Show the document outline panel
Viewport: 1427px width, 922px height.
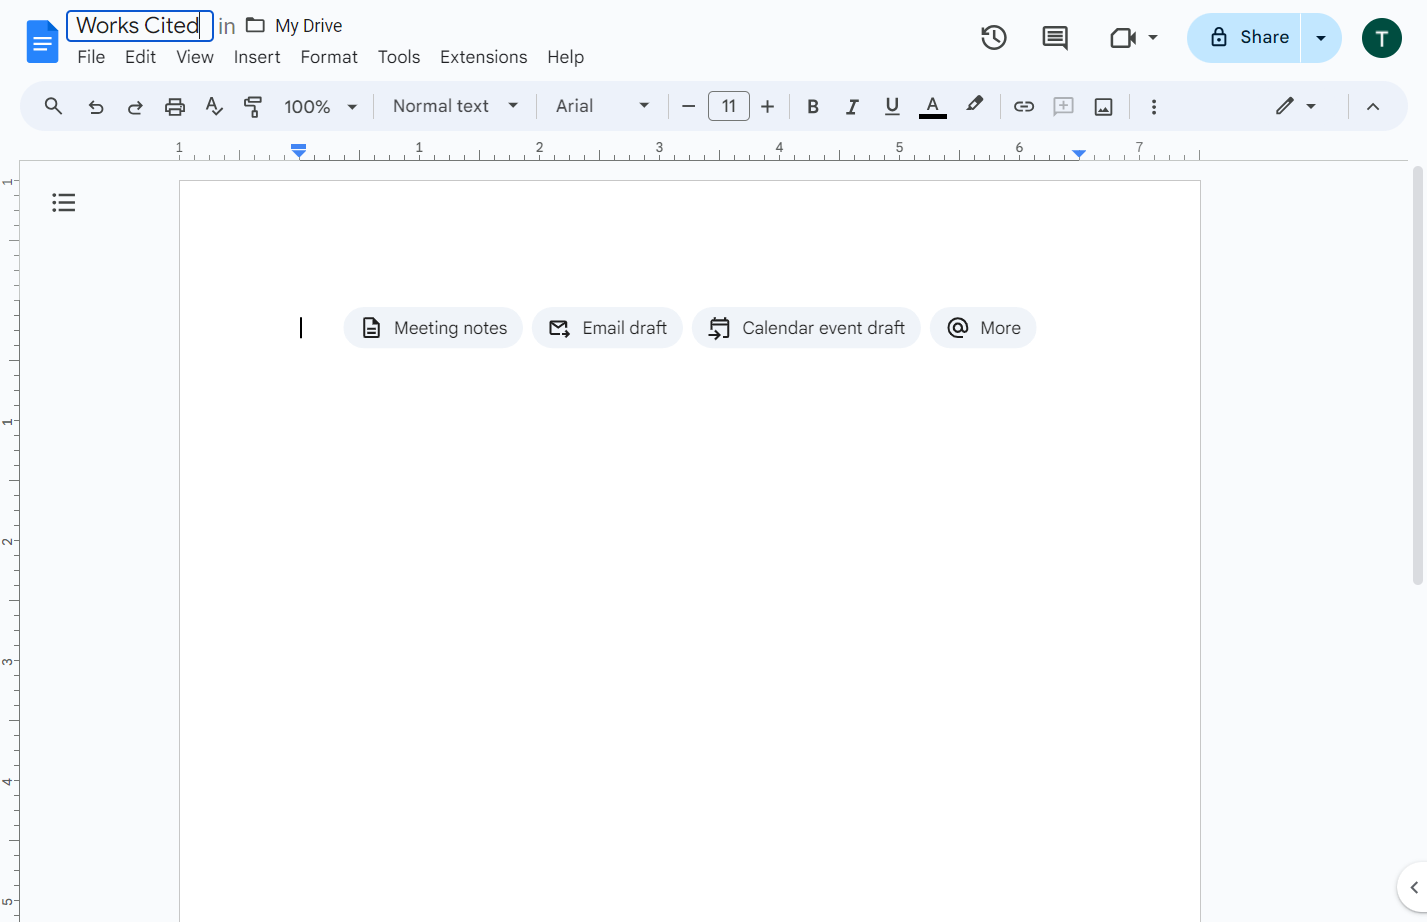click(x=64, y=203)
